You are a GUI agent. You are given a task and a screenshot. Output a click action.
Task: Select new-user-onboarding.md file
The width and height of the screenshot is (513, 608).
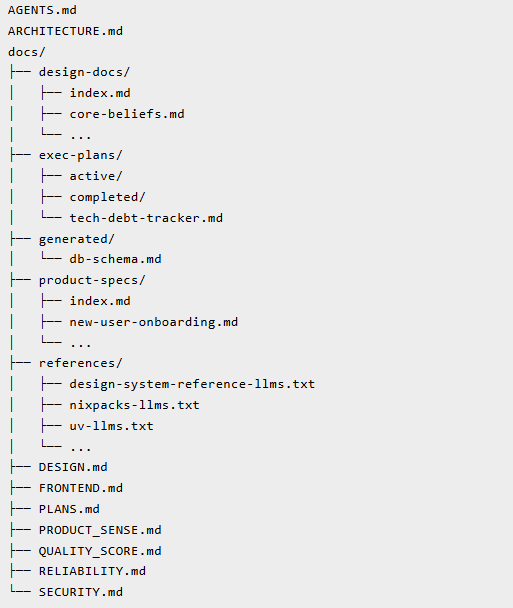[154, 322]
